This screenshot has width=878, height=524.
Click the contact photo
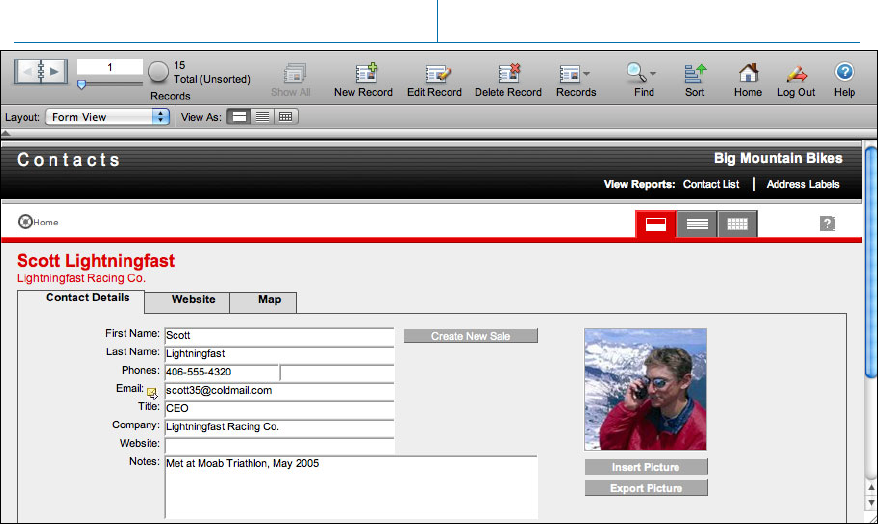click(645, 390)
